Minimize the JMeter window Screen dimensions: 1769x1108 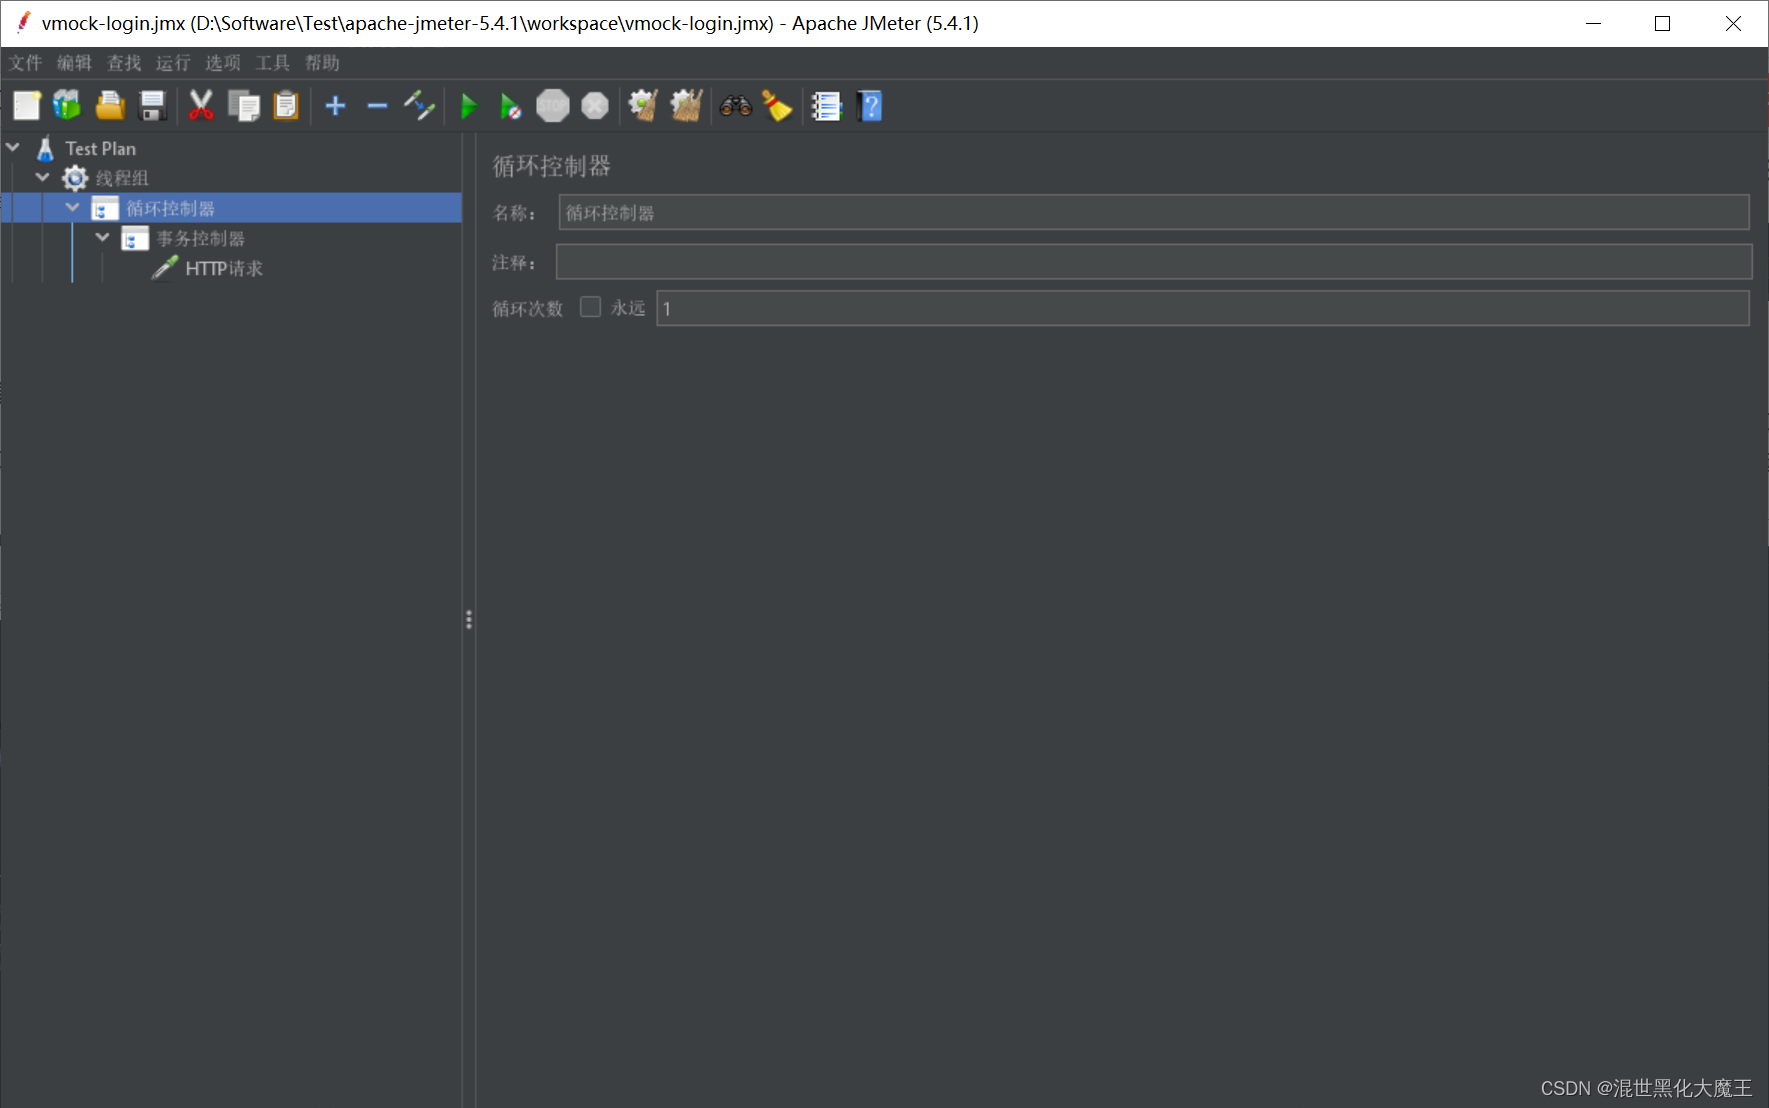click(1593, 23)
